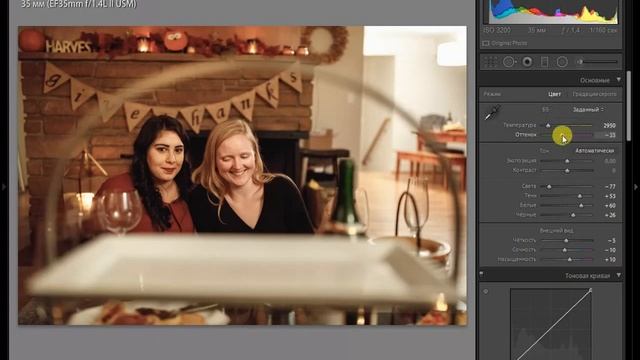Click the Оттенок slider track

click(567, 135)
